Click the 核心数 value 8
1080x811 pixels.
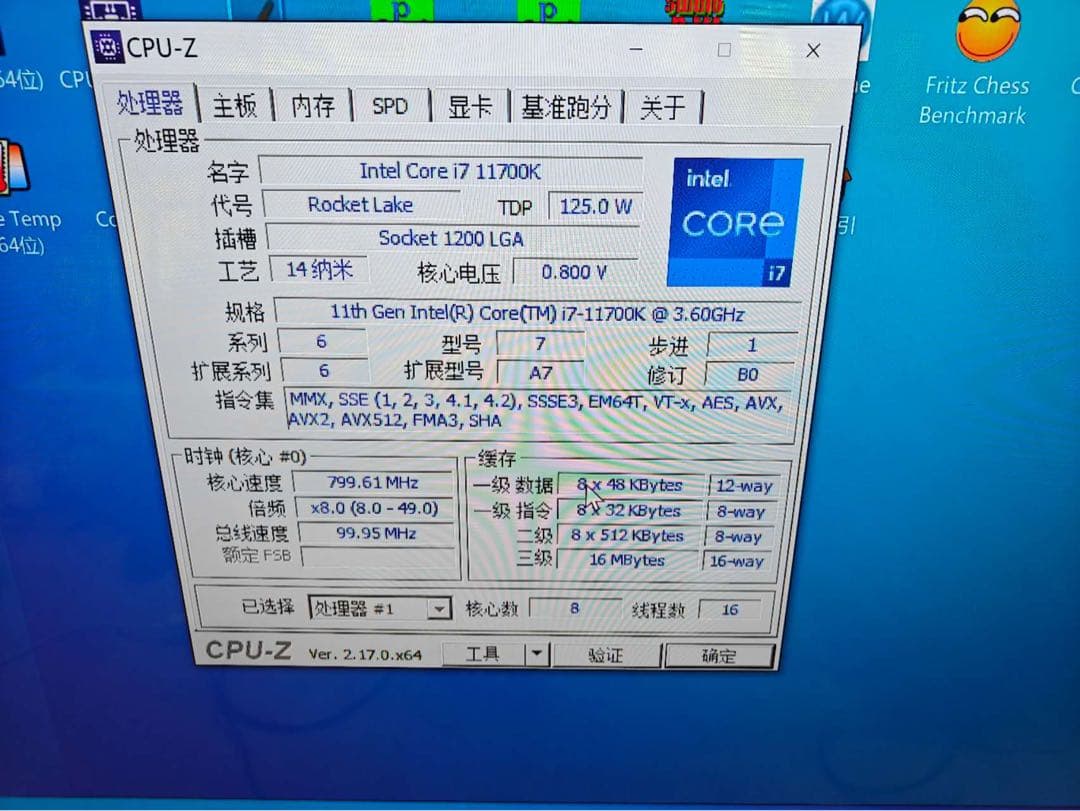574,608
